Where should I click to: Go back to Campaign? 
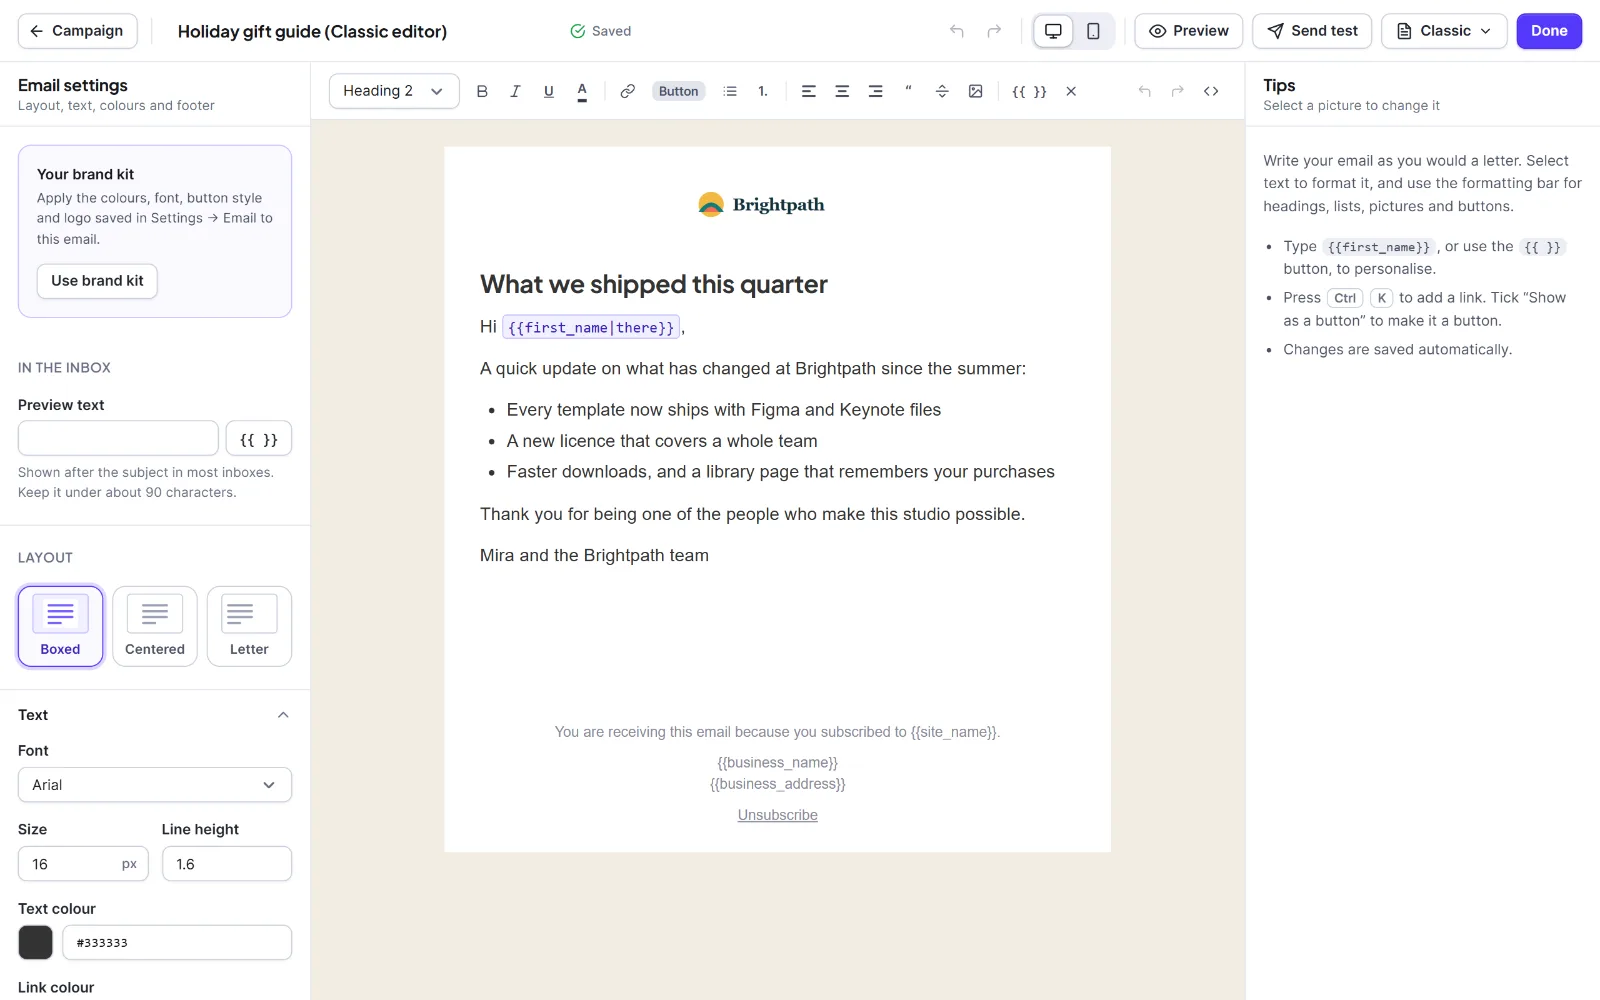point(77,31)
